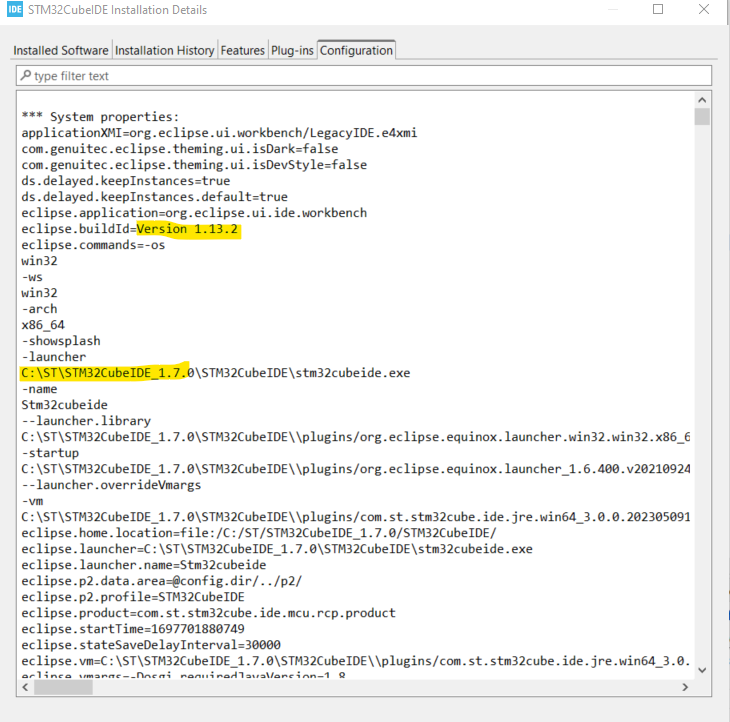Open the Features tab

(x=242, y=50)
